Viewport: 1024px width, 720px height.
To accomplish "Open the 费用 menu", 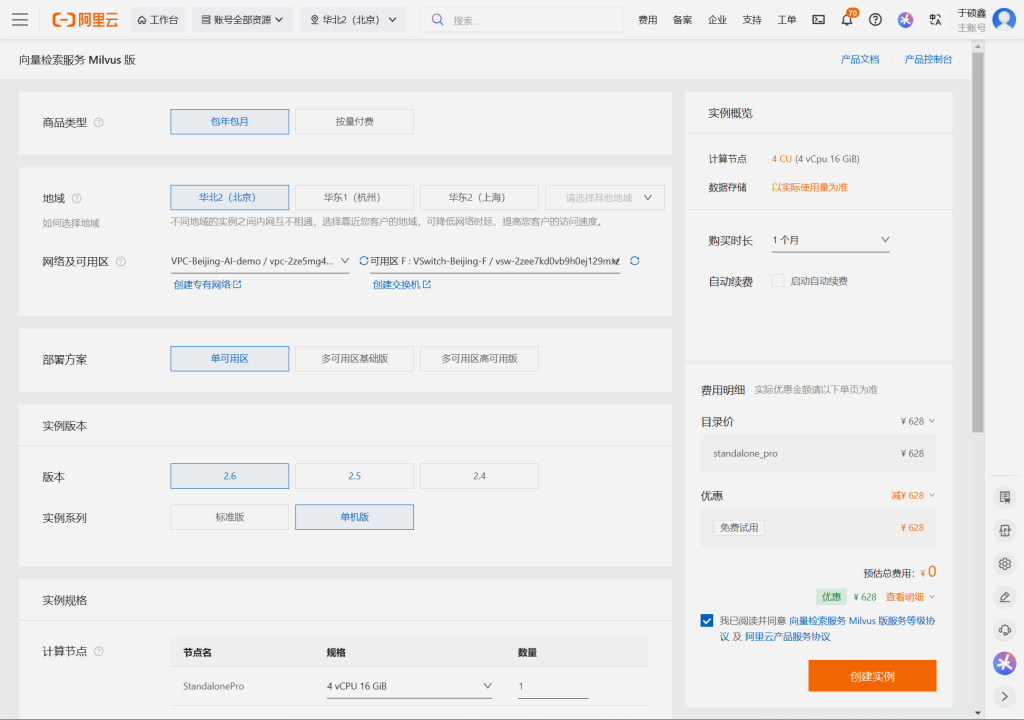I will point(648,20).
